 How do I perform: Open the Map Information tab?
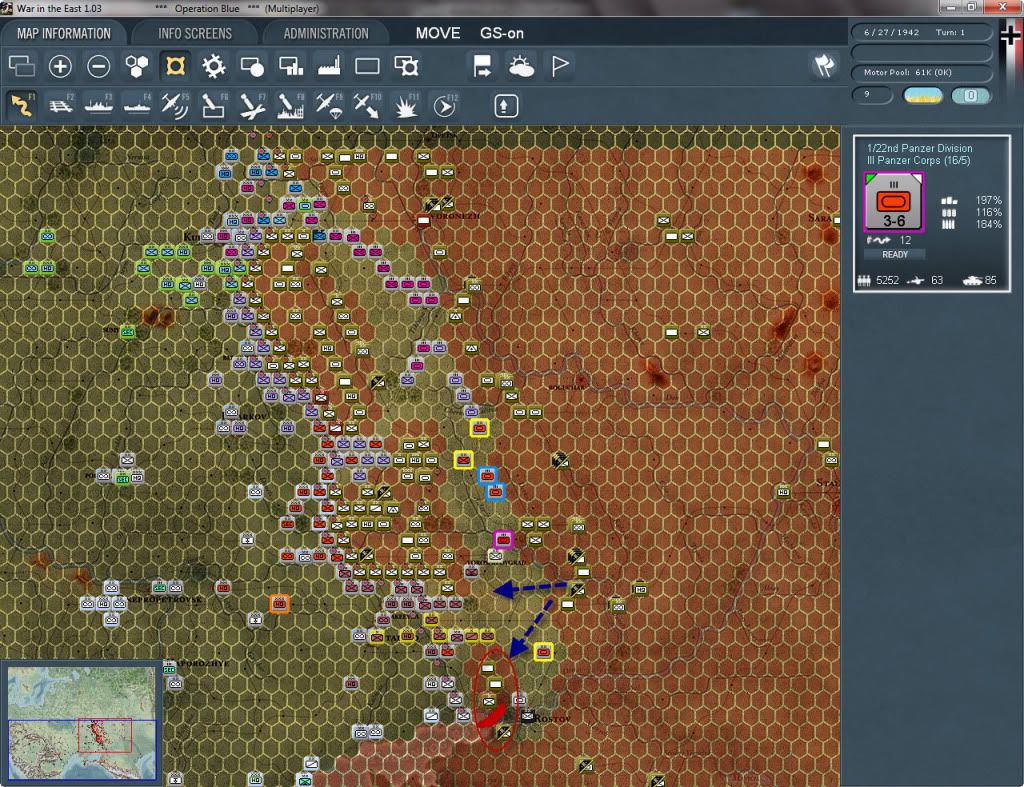click(x=63, y=33)
